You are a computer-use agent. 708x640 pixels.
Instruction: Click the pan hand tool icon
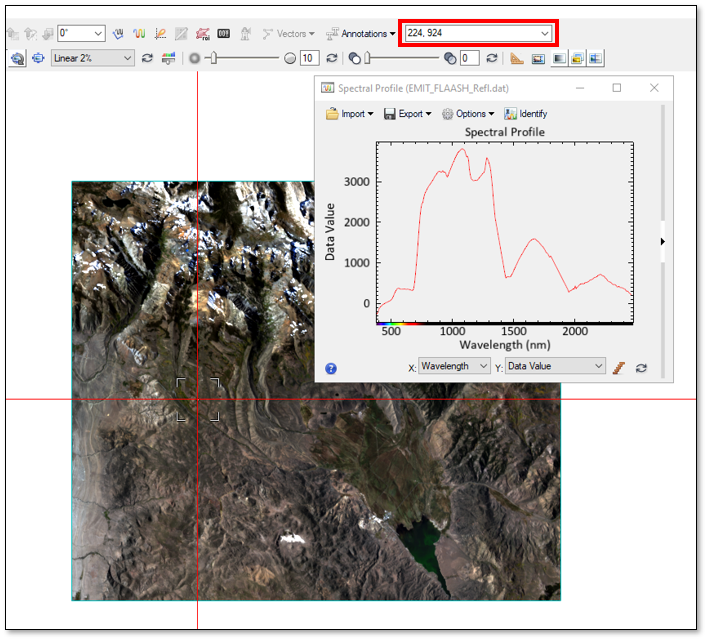tap(118, 34)
